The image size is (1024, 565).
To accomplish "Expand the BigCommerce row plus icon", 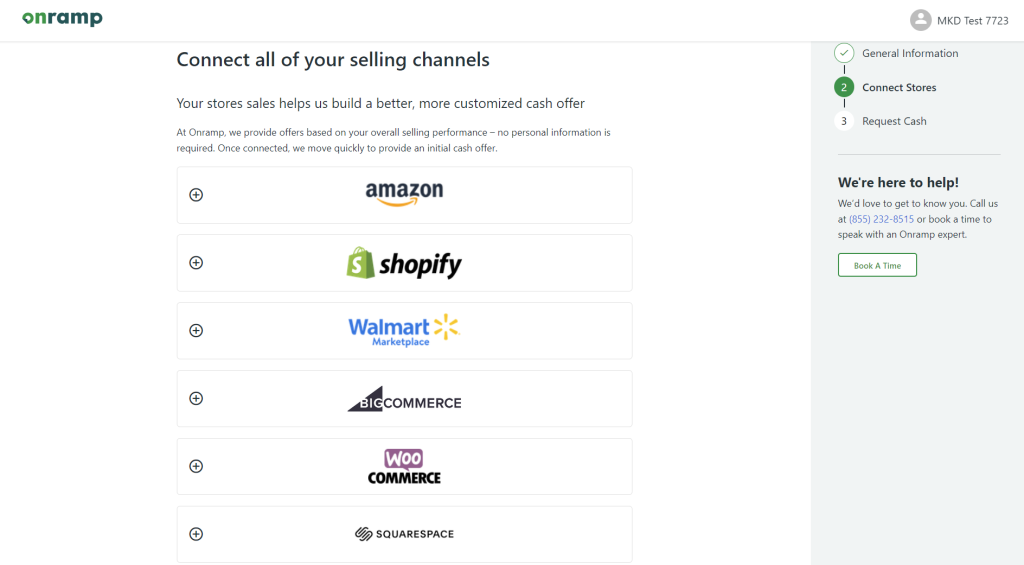I will (196, 398).
